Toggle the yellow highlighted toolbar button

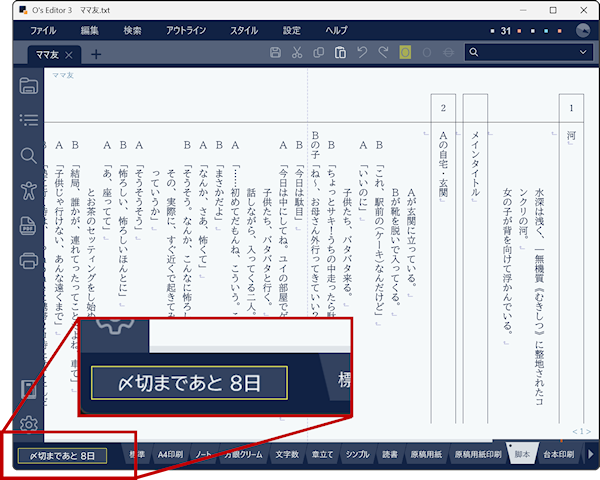tap(405, 52)
